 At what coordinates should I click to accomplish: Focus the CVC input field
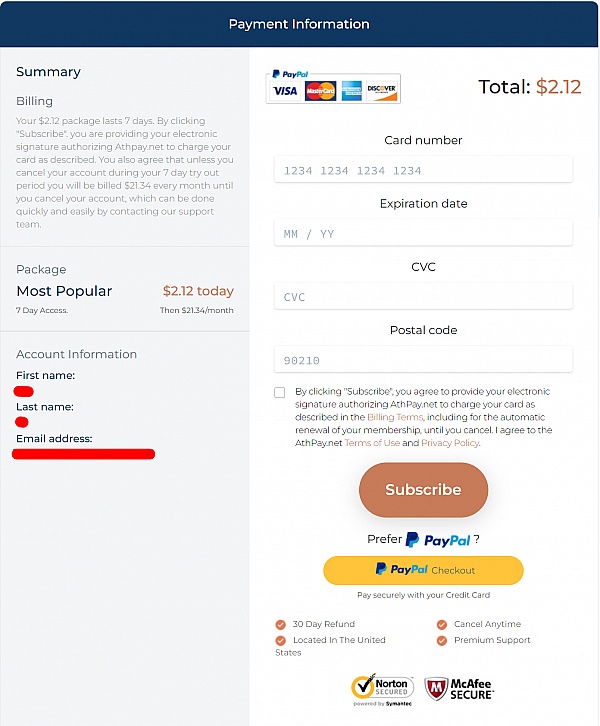pyautogui.click(x=423, y=296)
